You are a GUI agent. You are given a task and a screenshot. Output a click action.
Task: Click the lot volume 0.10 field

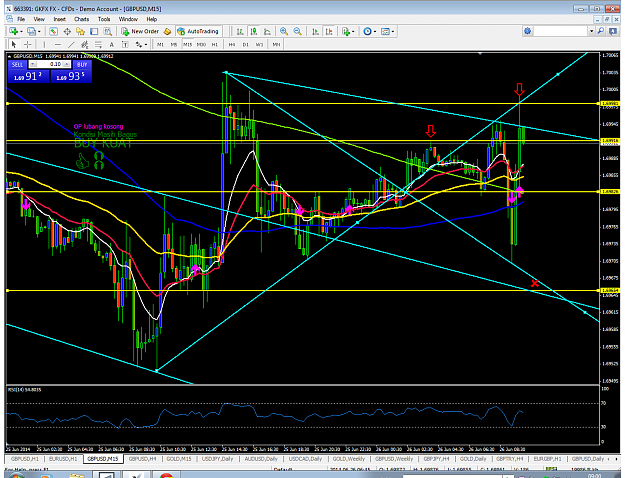point(49,64)
